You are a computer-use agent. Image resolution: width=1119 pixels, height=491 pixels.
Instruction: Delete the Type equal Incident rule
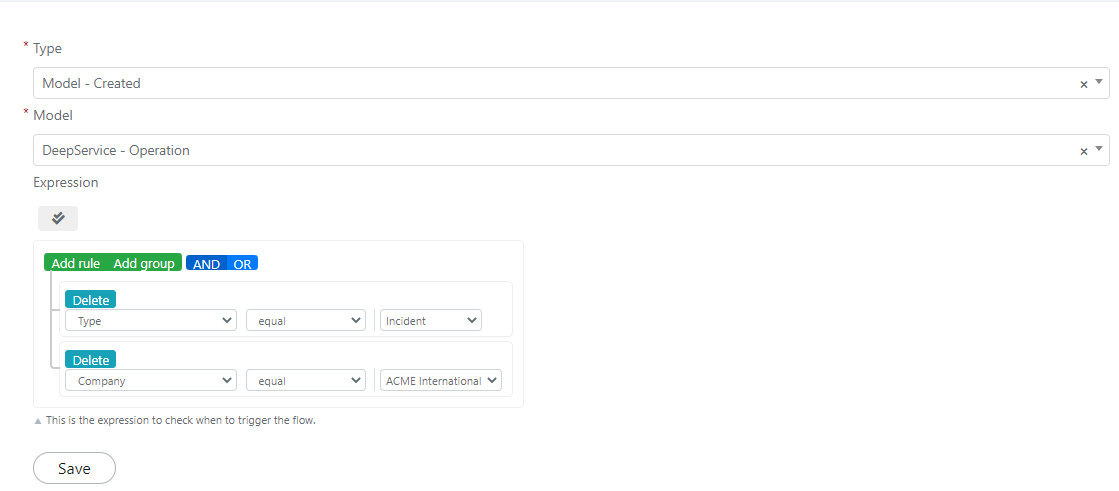[x=91, y=300]
